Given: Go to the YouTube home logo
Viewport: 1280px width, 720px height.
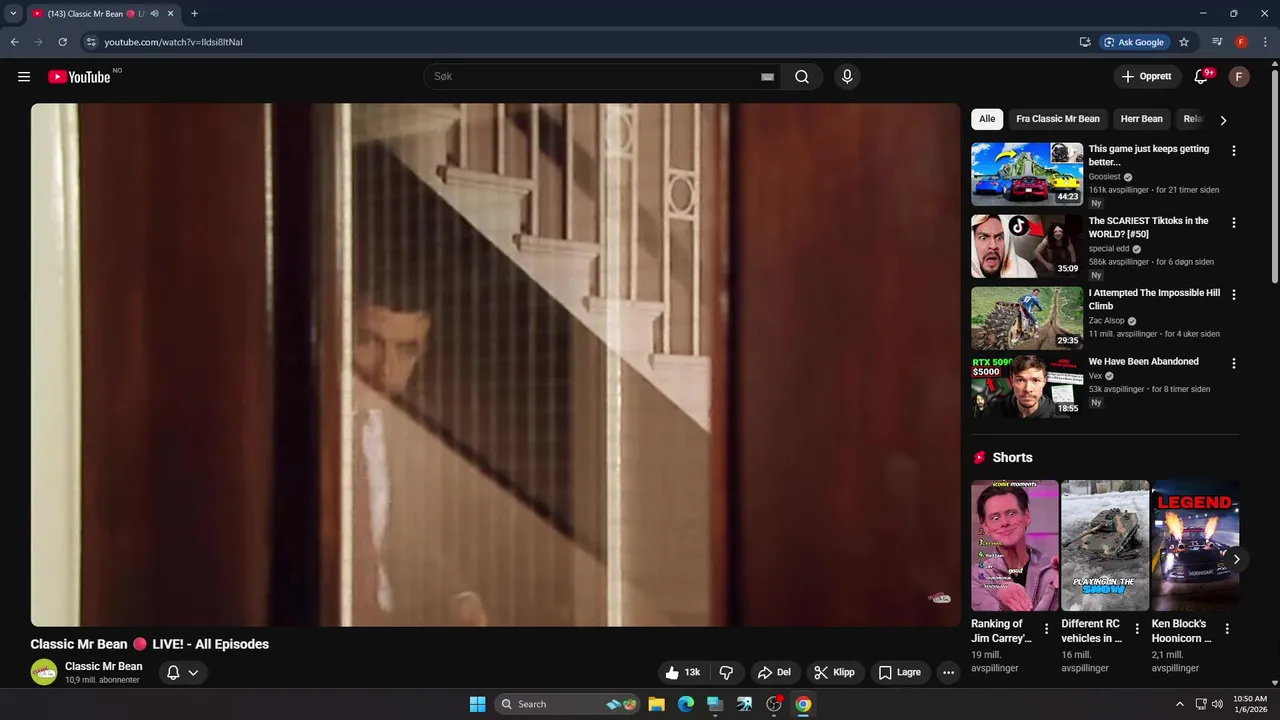Looking at the screenshot, I should click(x=79, y=77).
